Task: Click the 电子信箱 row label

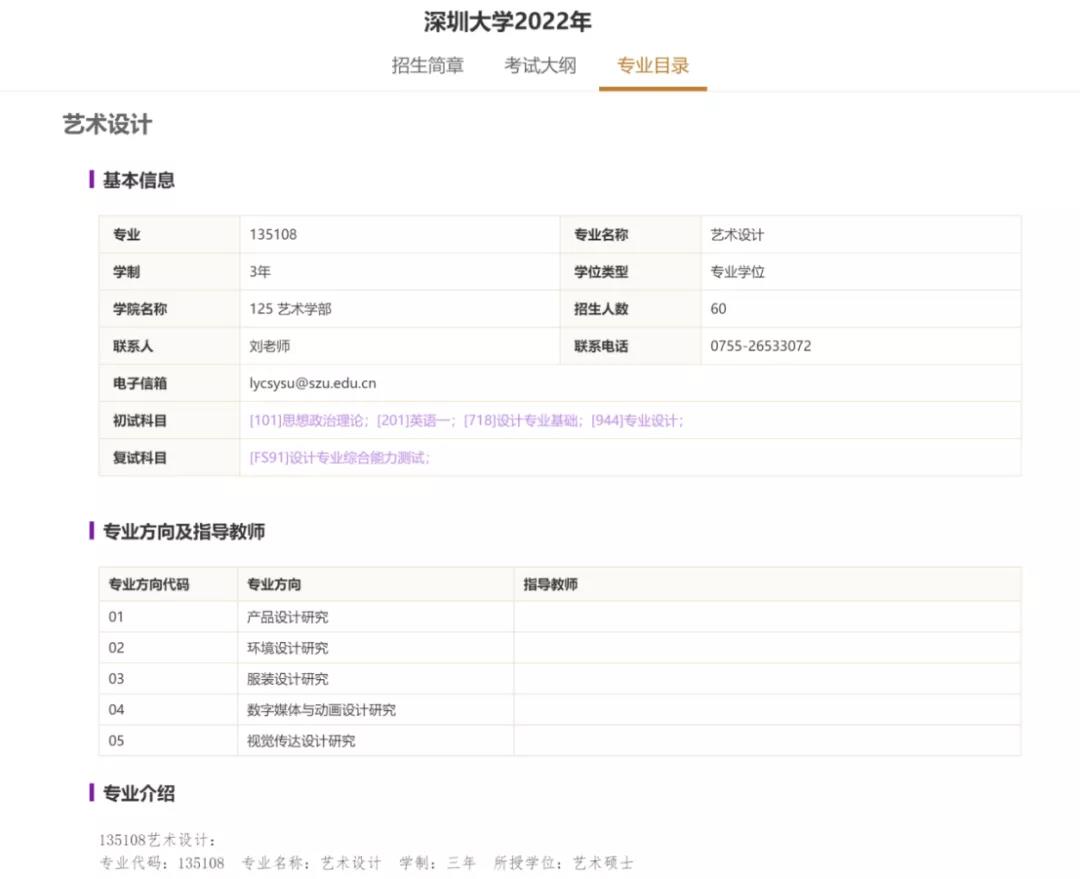Action: click(140, 383)
